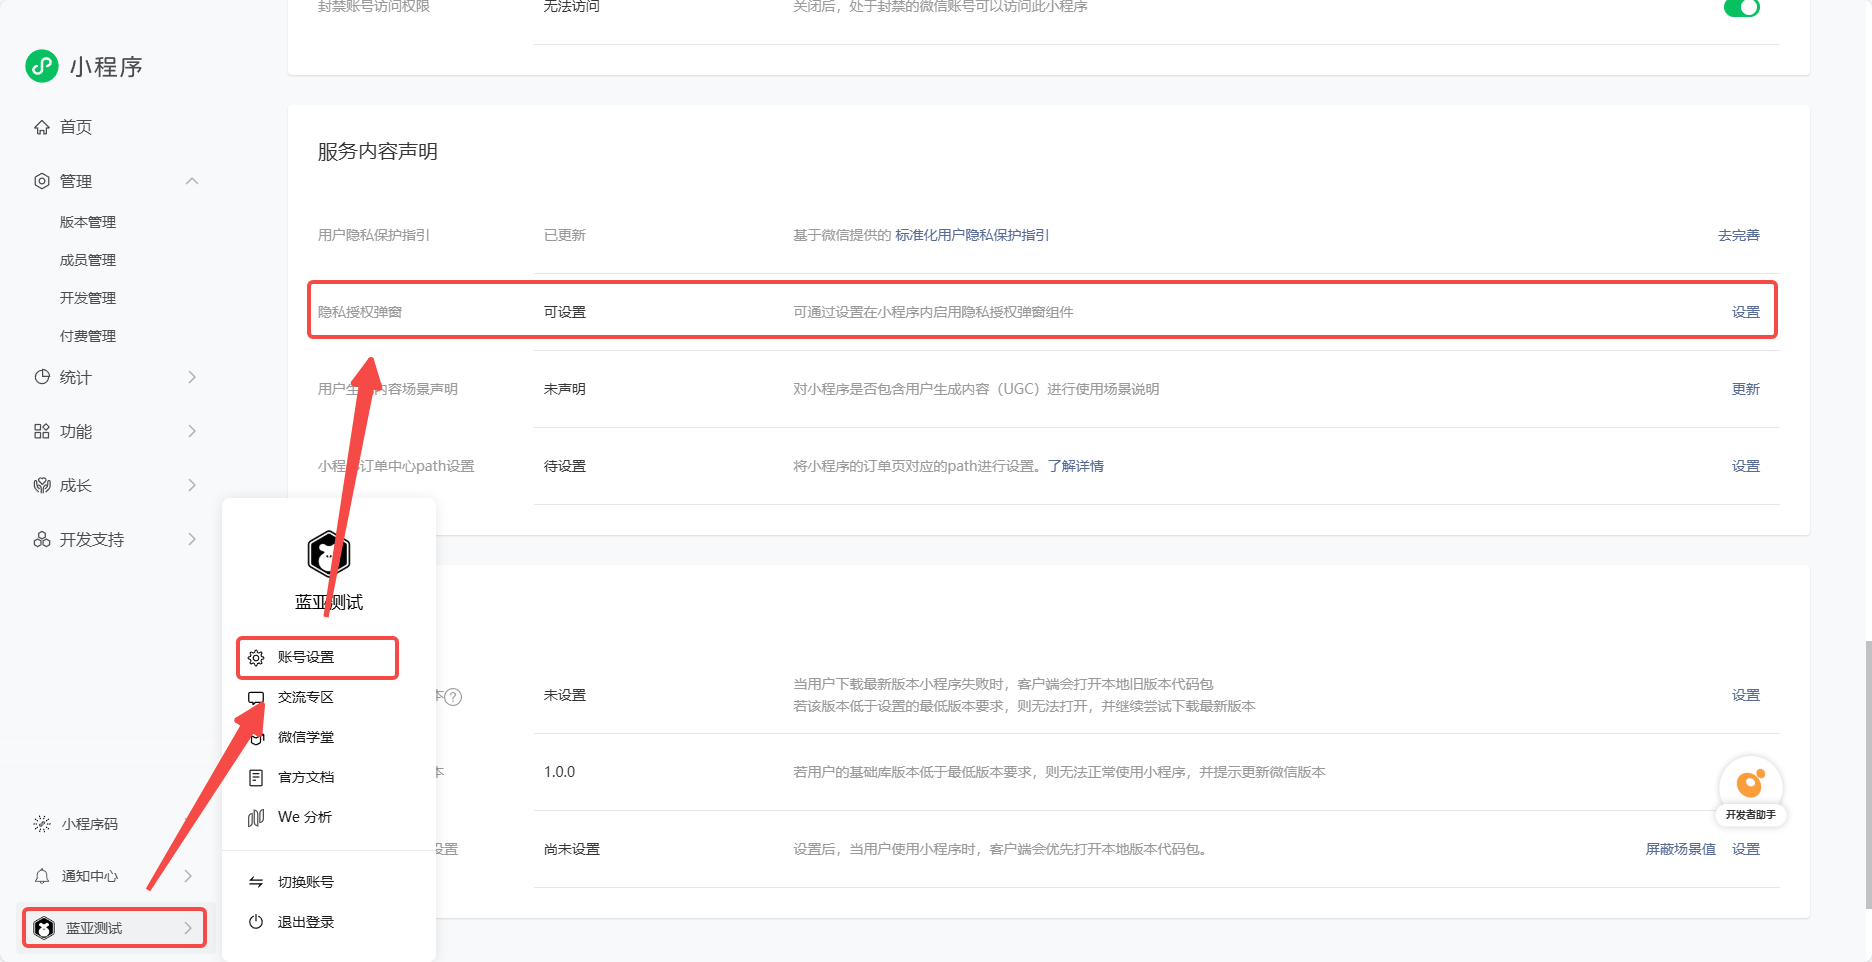Collapse the 管理 section chevron
The height and width of the screenshot is (962, 1872).
click(x=192, y=181)
